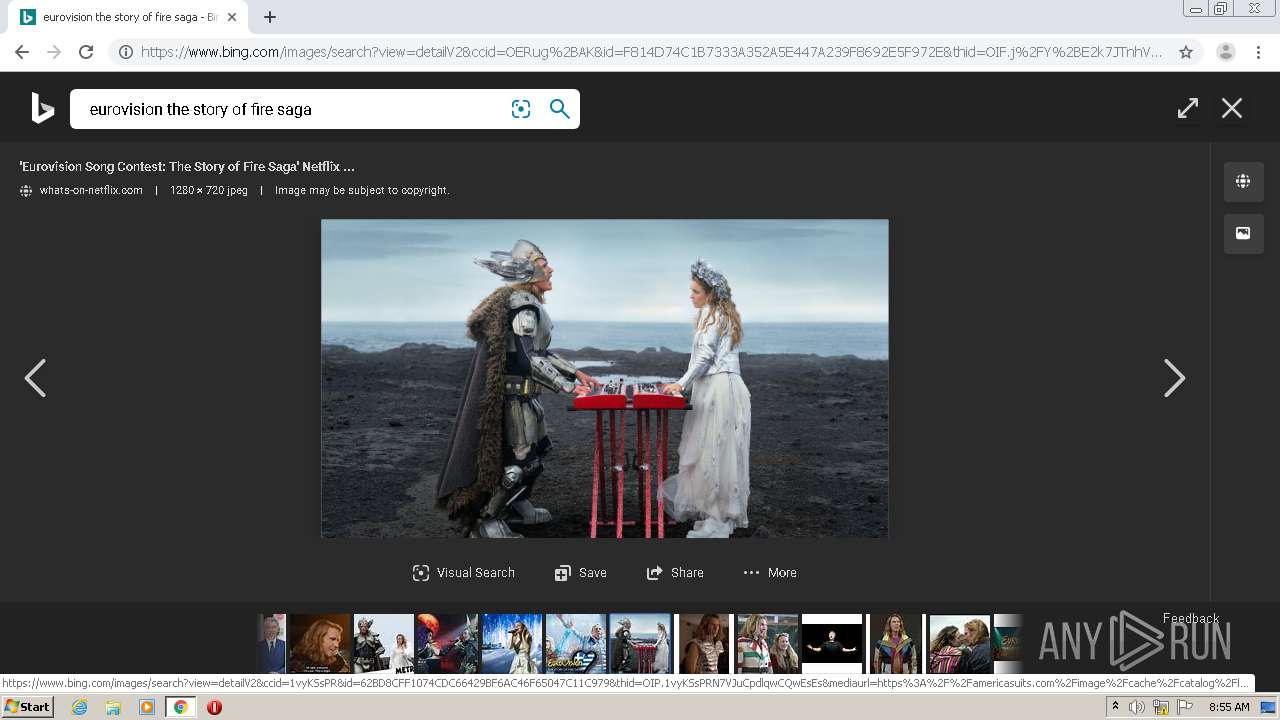Open a new browser tab
The width and height of the screenshot is (1280, 720).
270,17
